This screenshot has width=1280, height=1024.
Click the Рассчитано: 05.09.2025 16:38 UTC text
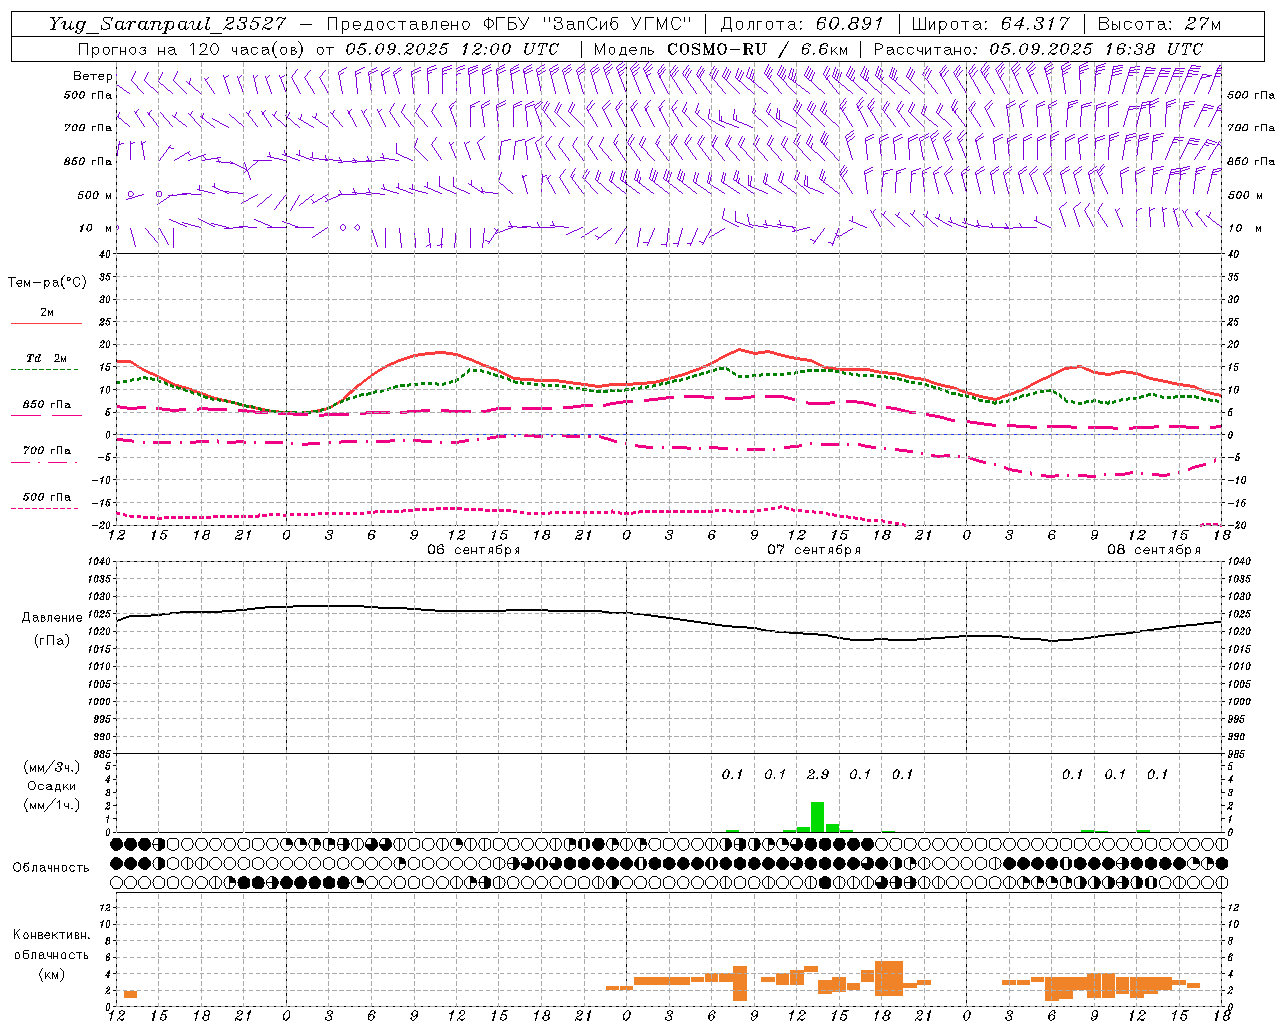point(1038,48)
